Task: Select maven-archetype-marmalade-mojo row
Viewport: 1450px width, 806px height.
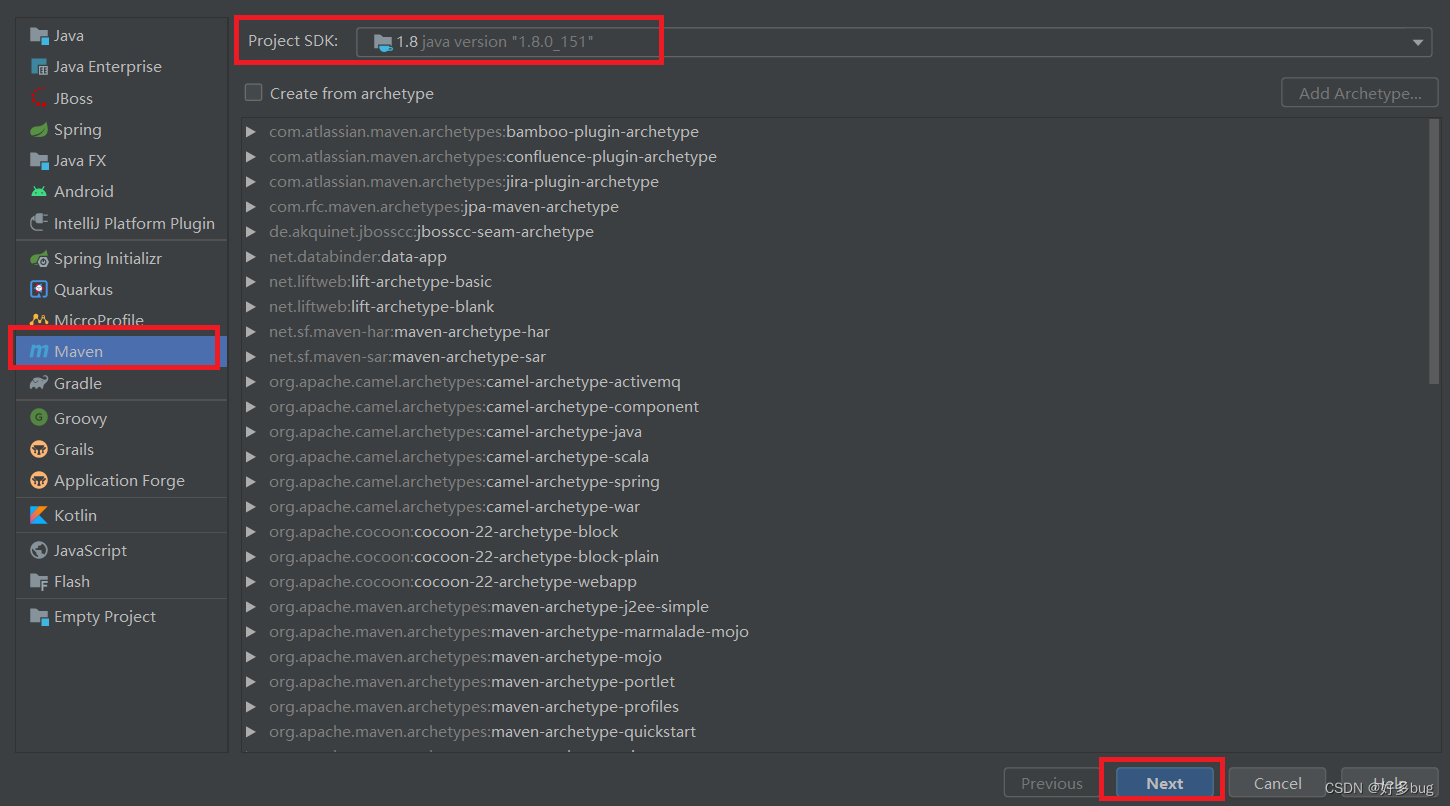Action: pos(835,632)
